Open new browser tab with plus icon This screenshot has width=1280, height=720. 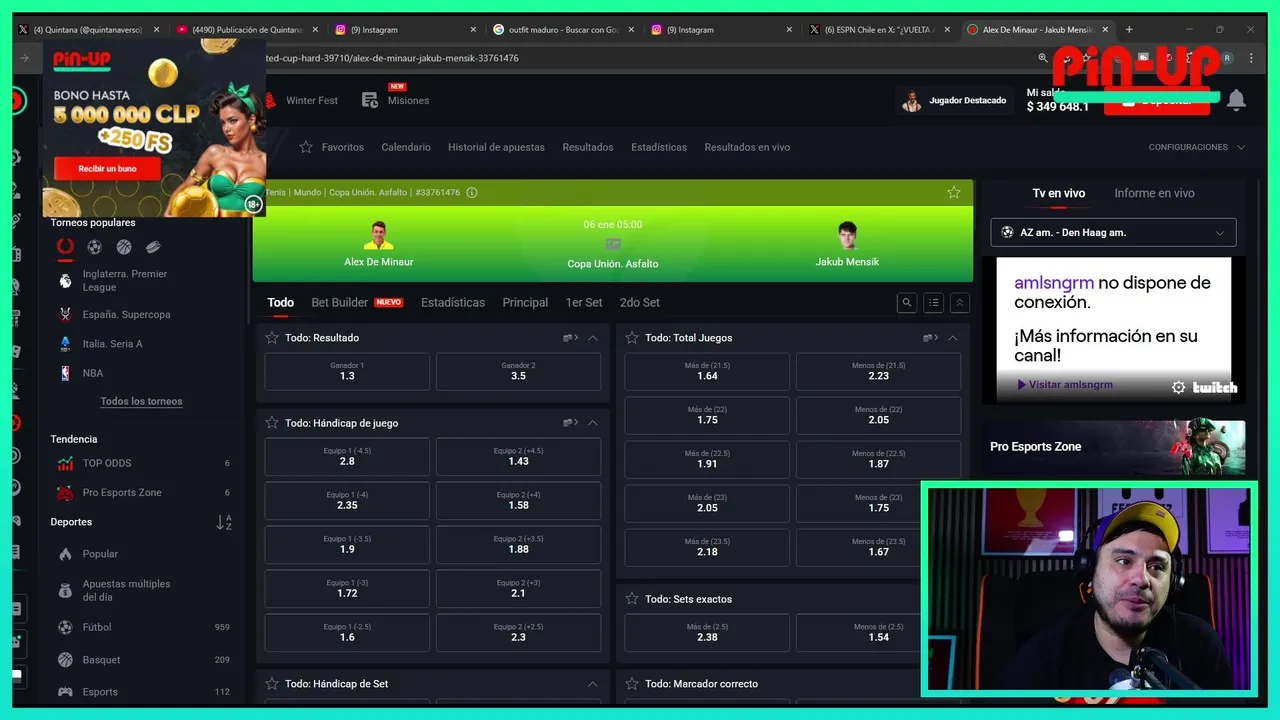1129,30
